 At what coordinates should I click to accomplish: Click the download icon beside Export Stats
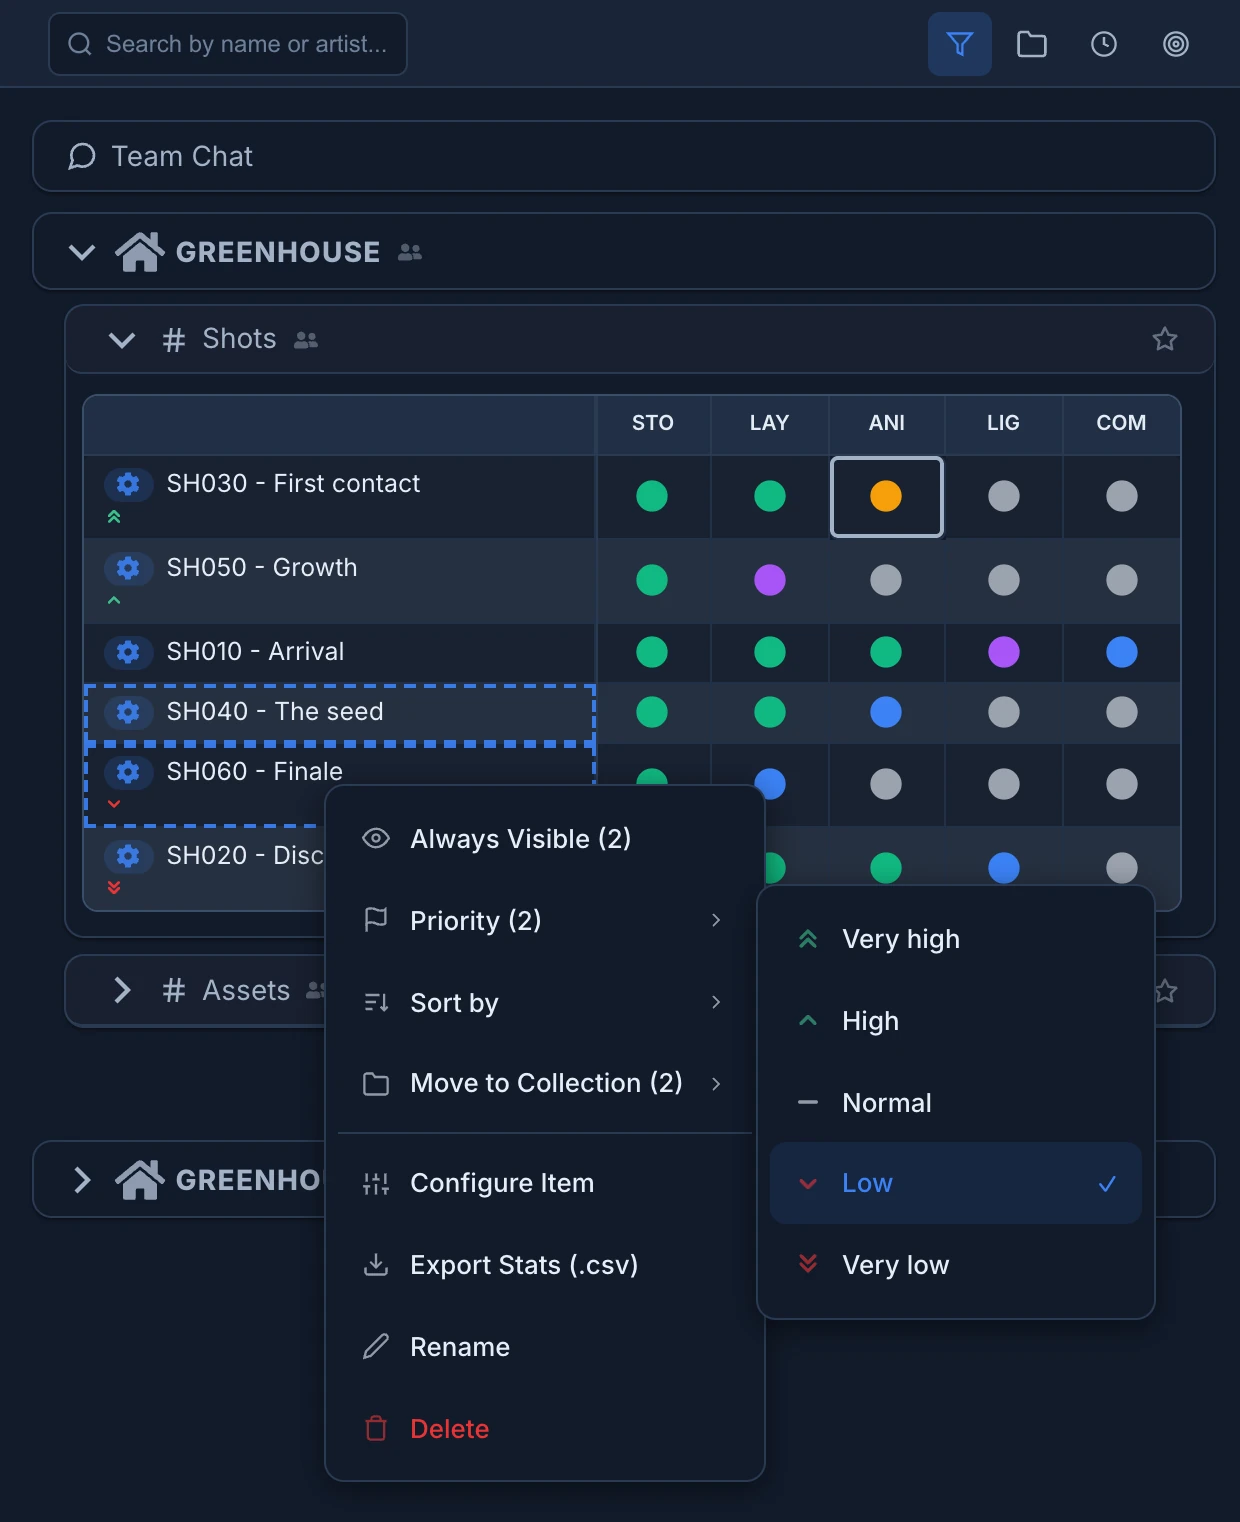[x=376, y=1265]
